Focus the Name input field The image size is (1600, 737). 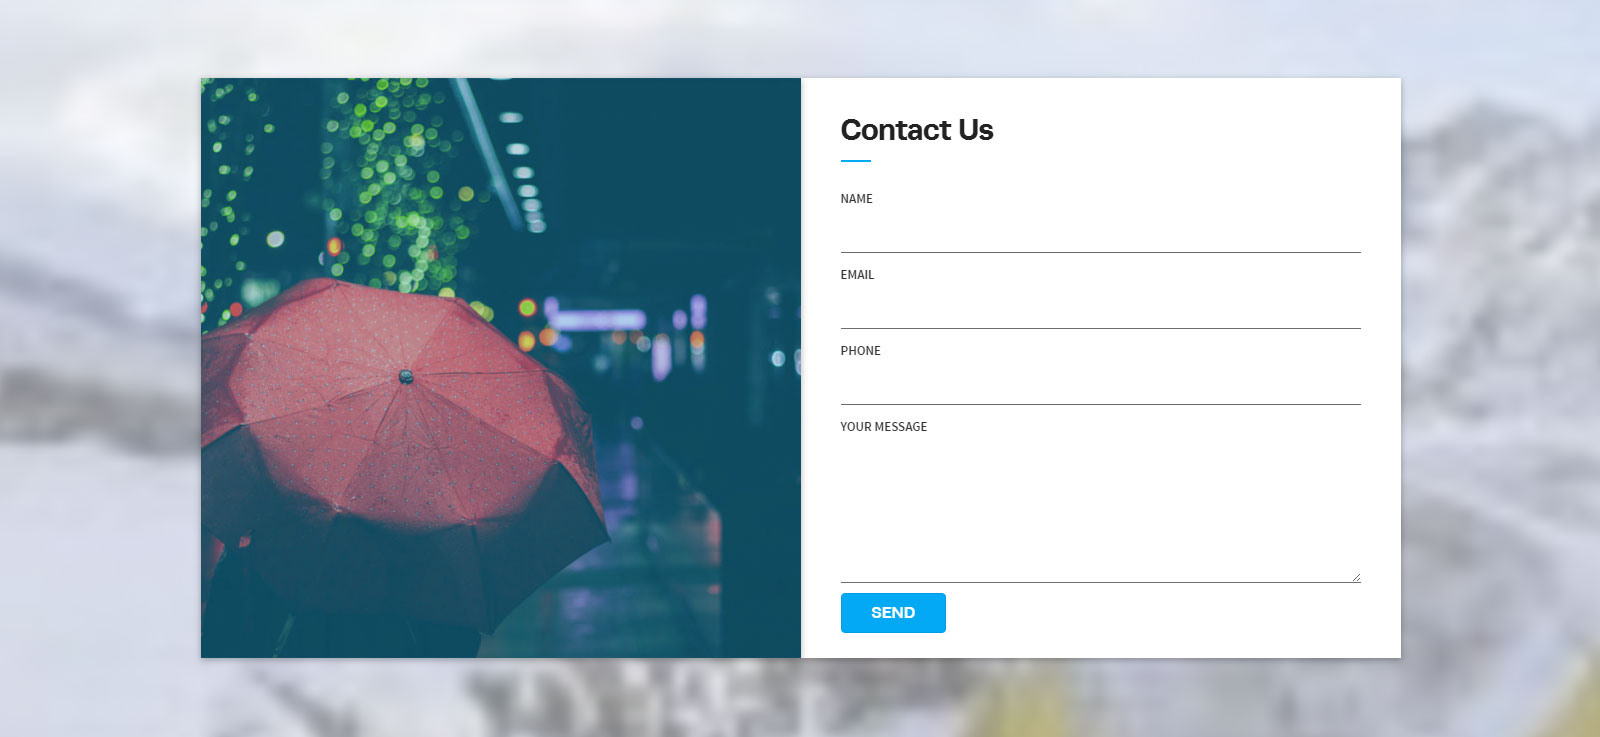coord(1100,232)
